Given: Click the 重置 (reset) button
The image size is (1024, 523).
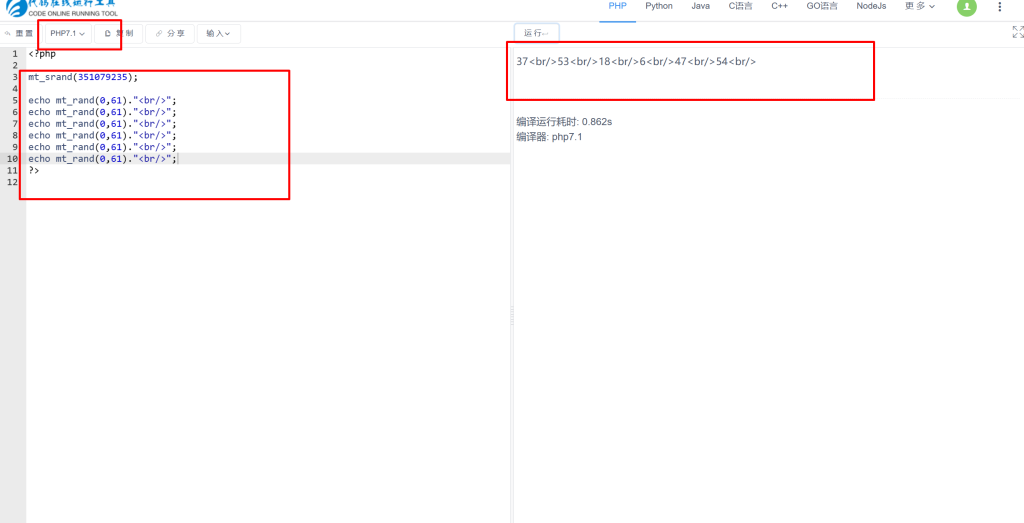Looking at the screenshot, I should pos(19,34).
